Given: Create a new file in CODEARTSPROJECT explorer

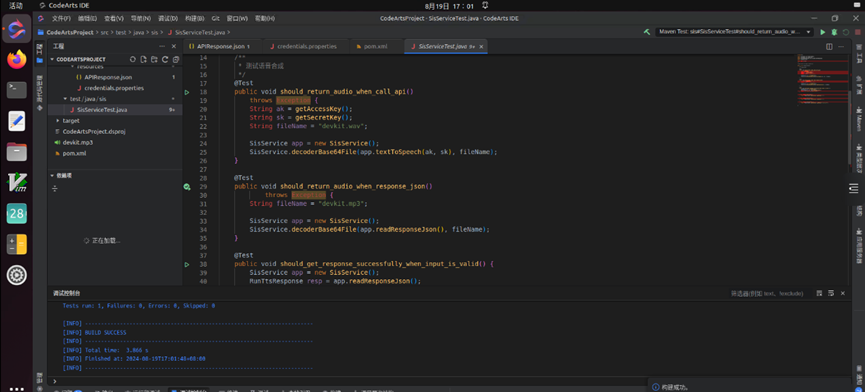Looking at the screenshot, I should (x=143, y=59).
